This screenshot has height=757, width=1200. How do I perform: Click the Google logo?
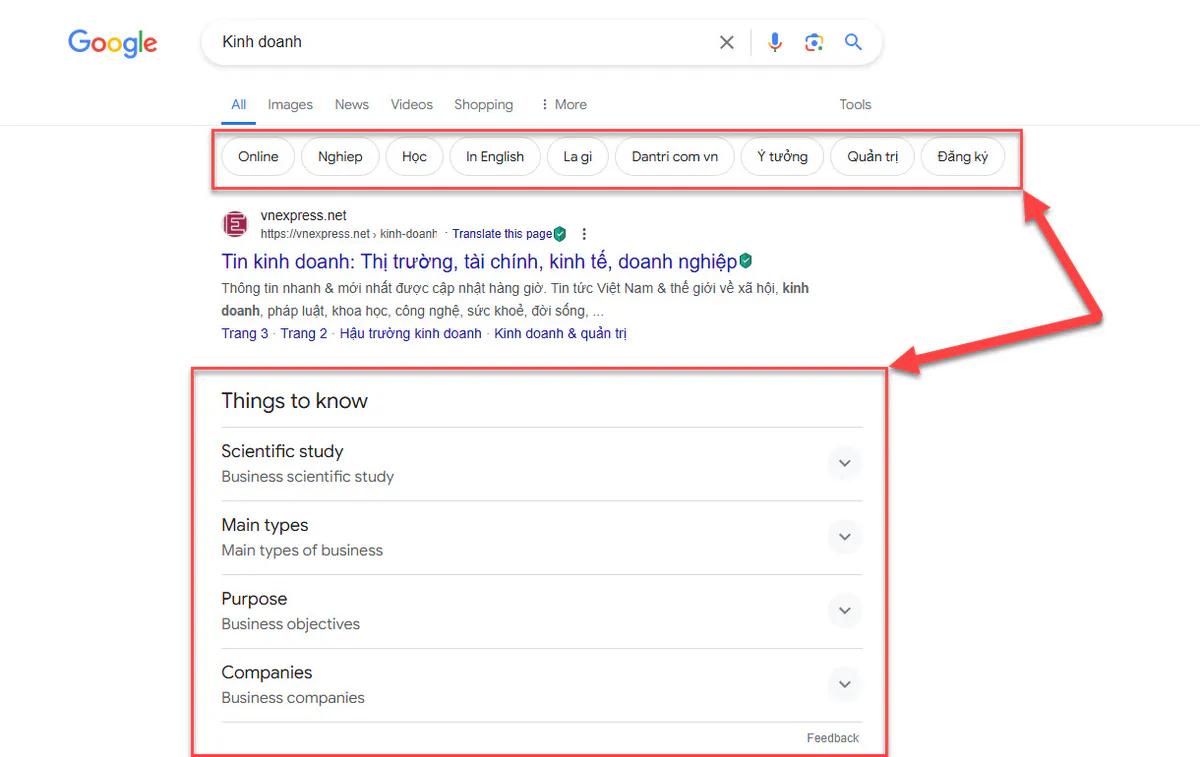point(113,43)
